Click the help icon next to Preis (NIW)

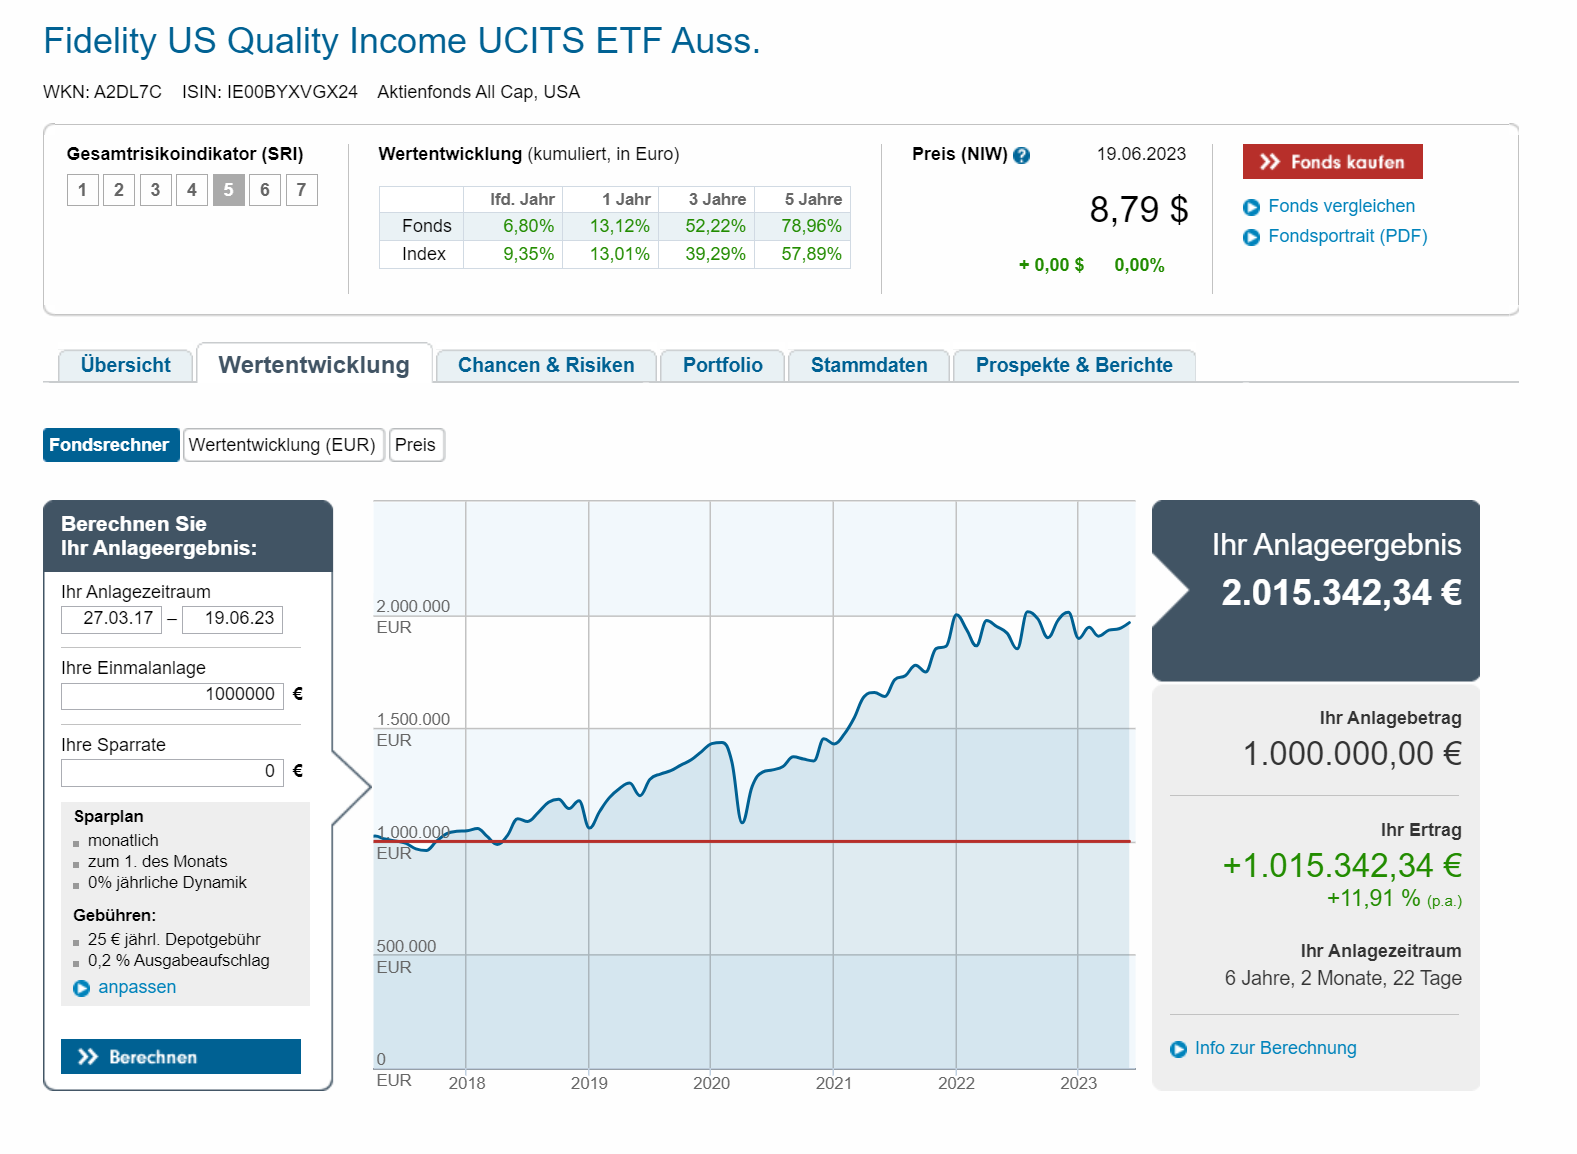pyautogui.click(x=1021, y=155)
